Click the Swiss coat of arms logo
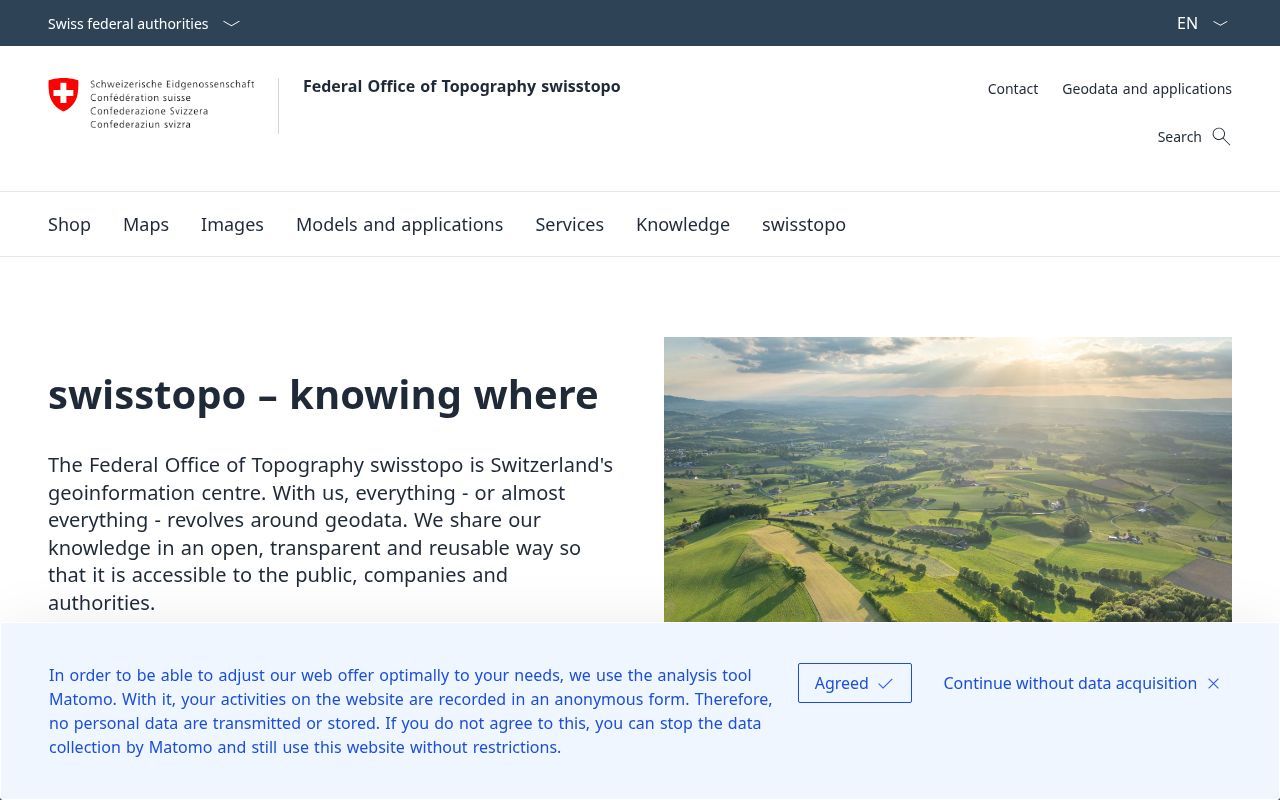The width and height of the screenshot is (1280, 800). tap(63, 95)
